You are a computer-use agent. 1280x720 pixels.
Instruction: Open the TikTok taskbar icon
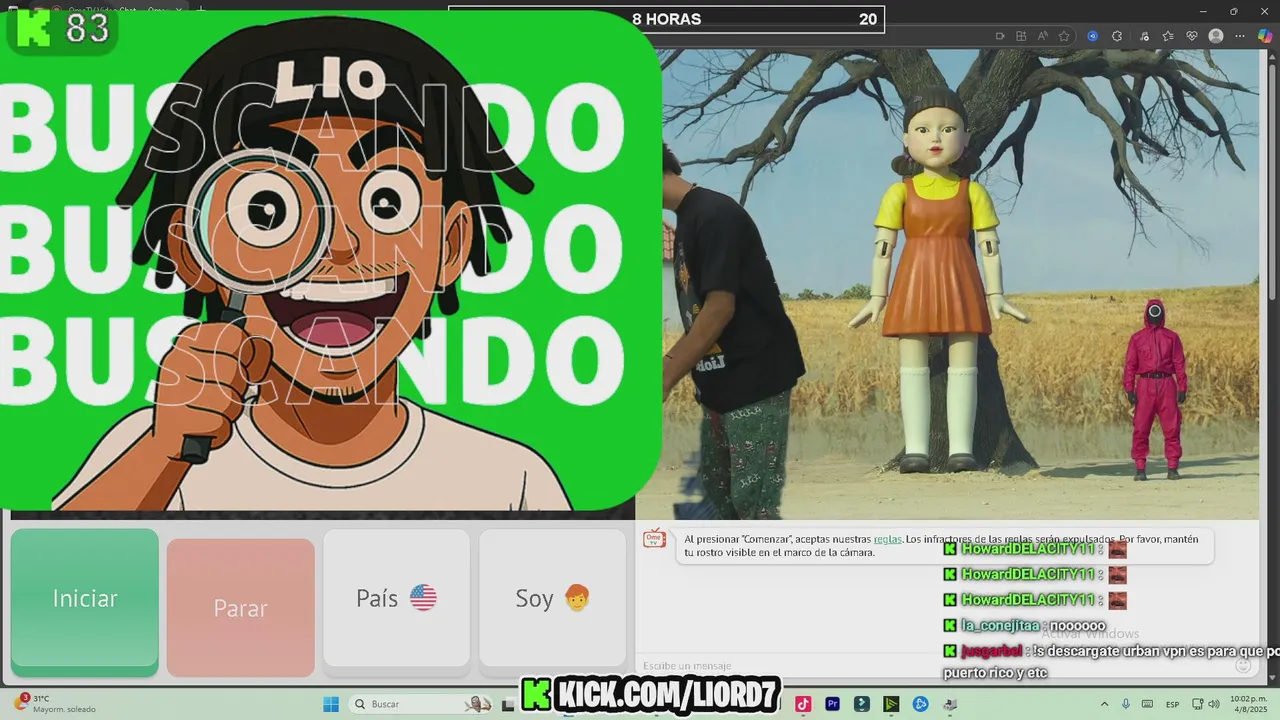pyautogui.click(x=802, y=704)
